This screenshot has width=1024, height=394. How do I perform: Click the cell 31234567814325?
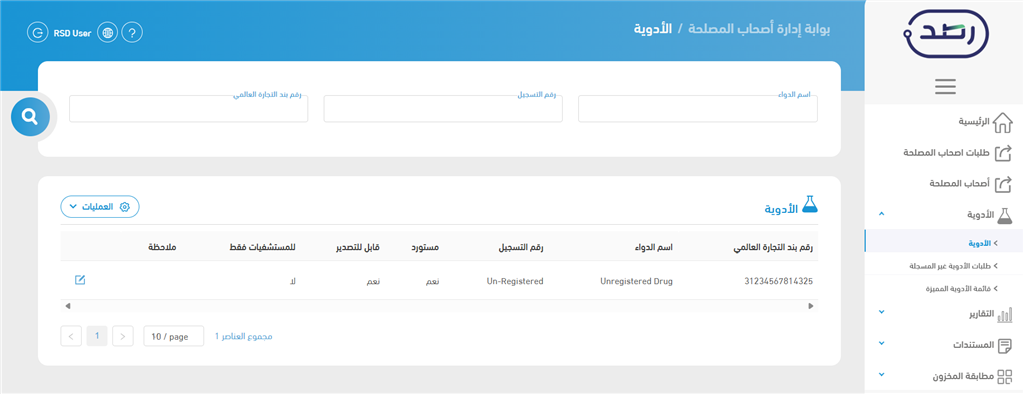pyautogui.click(x=779, y=282)
